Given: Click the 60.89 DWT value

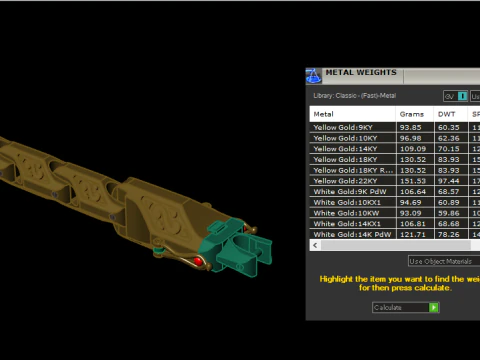Looking at the screenshot, I should [x=449, y=202].
